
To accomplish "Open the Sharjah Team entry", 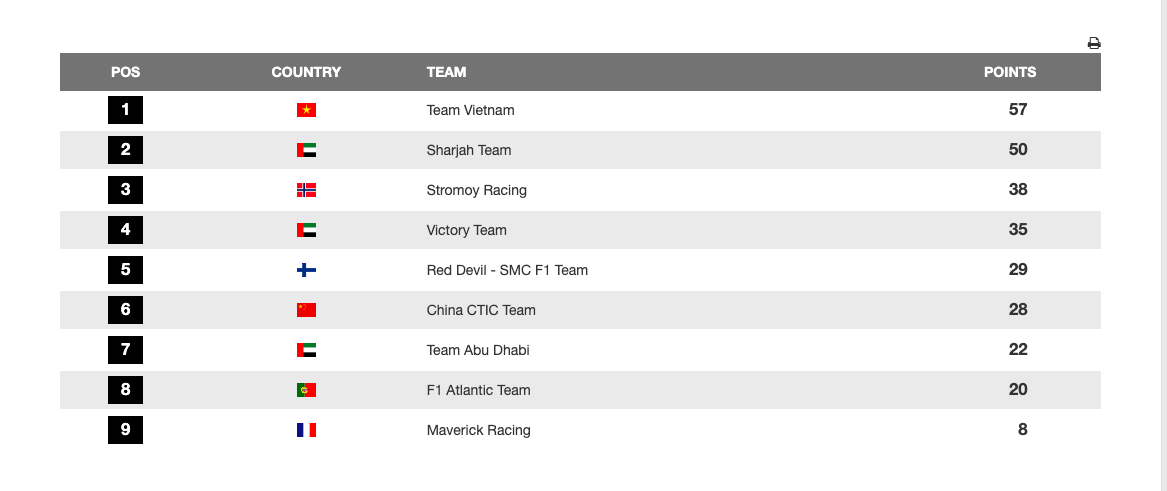I will click(x=468, y=150).
